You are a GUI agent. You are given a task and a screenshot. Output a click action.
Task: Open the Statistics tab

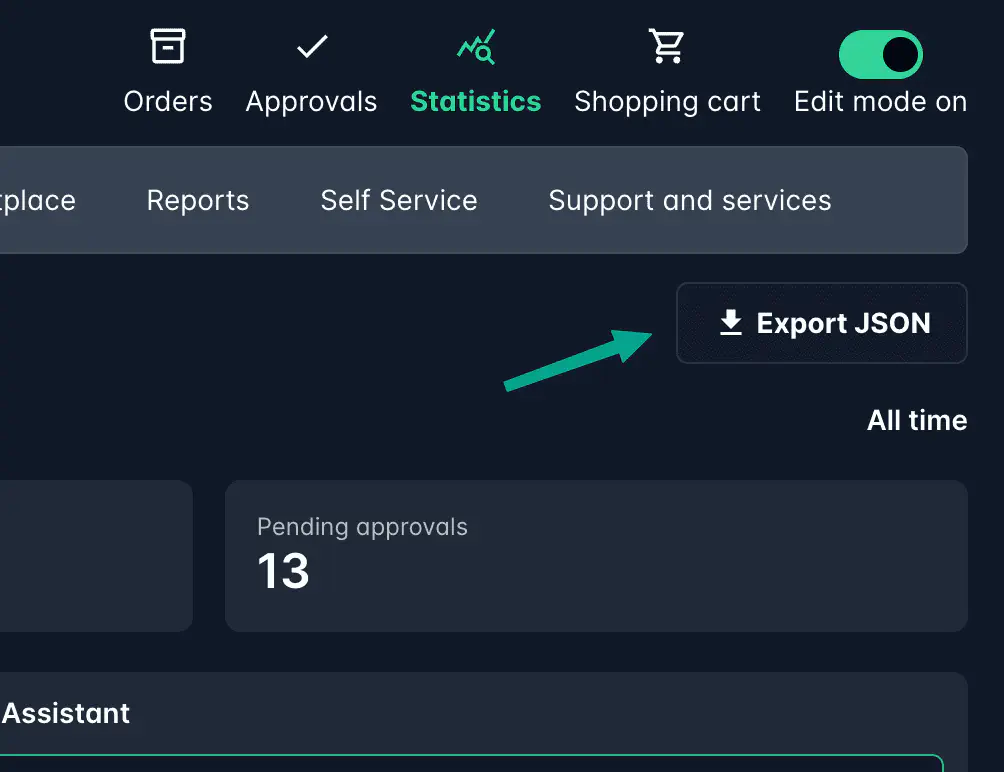(x=475, y=100)
